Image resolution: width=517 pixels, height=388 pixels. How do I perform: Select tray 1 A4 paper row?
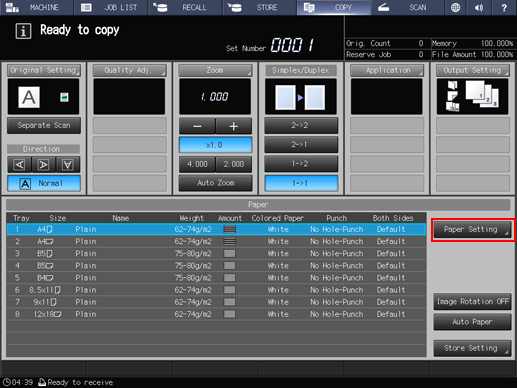[216, 229]
